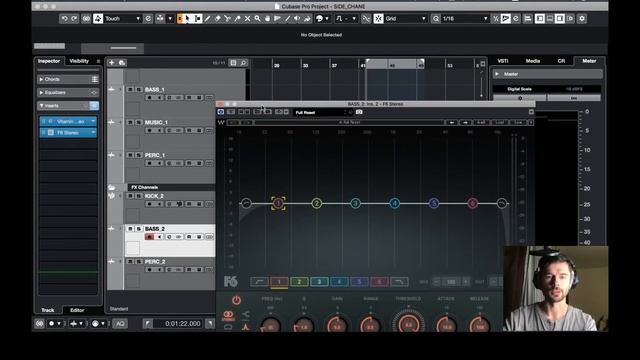Toggle F6 band 6 button
640x360 pixels.
click(379, 282)
